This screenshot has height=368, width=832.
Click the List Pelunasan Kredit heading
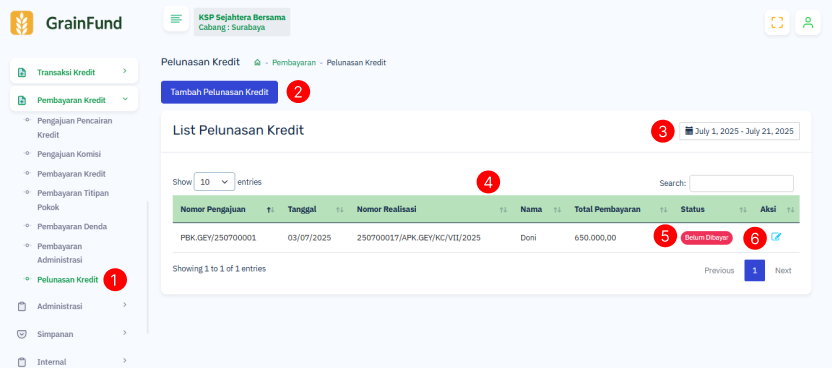pyautogui.click(x=238, y=130)
